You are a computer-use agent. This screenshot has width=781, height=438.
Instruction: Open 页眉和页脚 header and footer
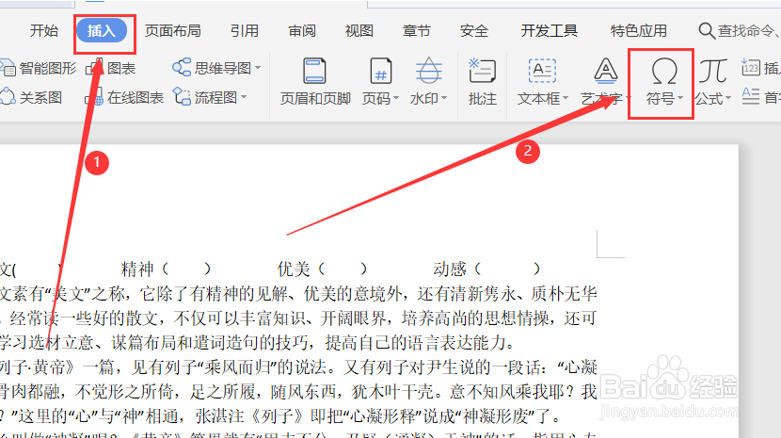(x=315, y=82)
